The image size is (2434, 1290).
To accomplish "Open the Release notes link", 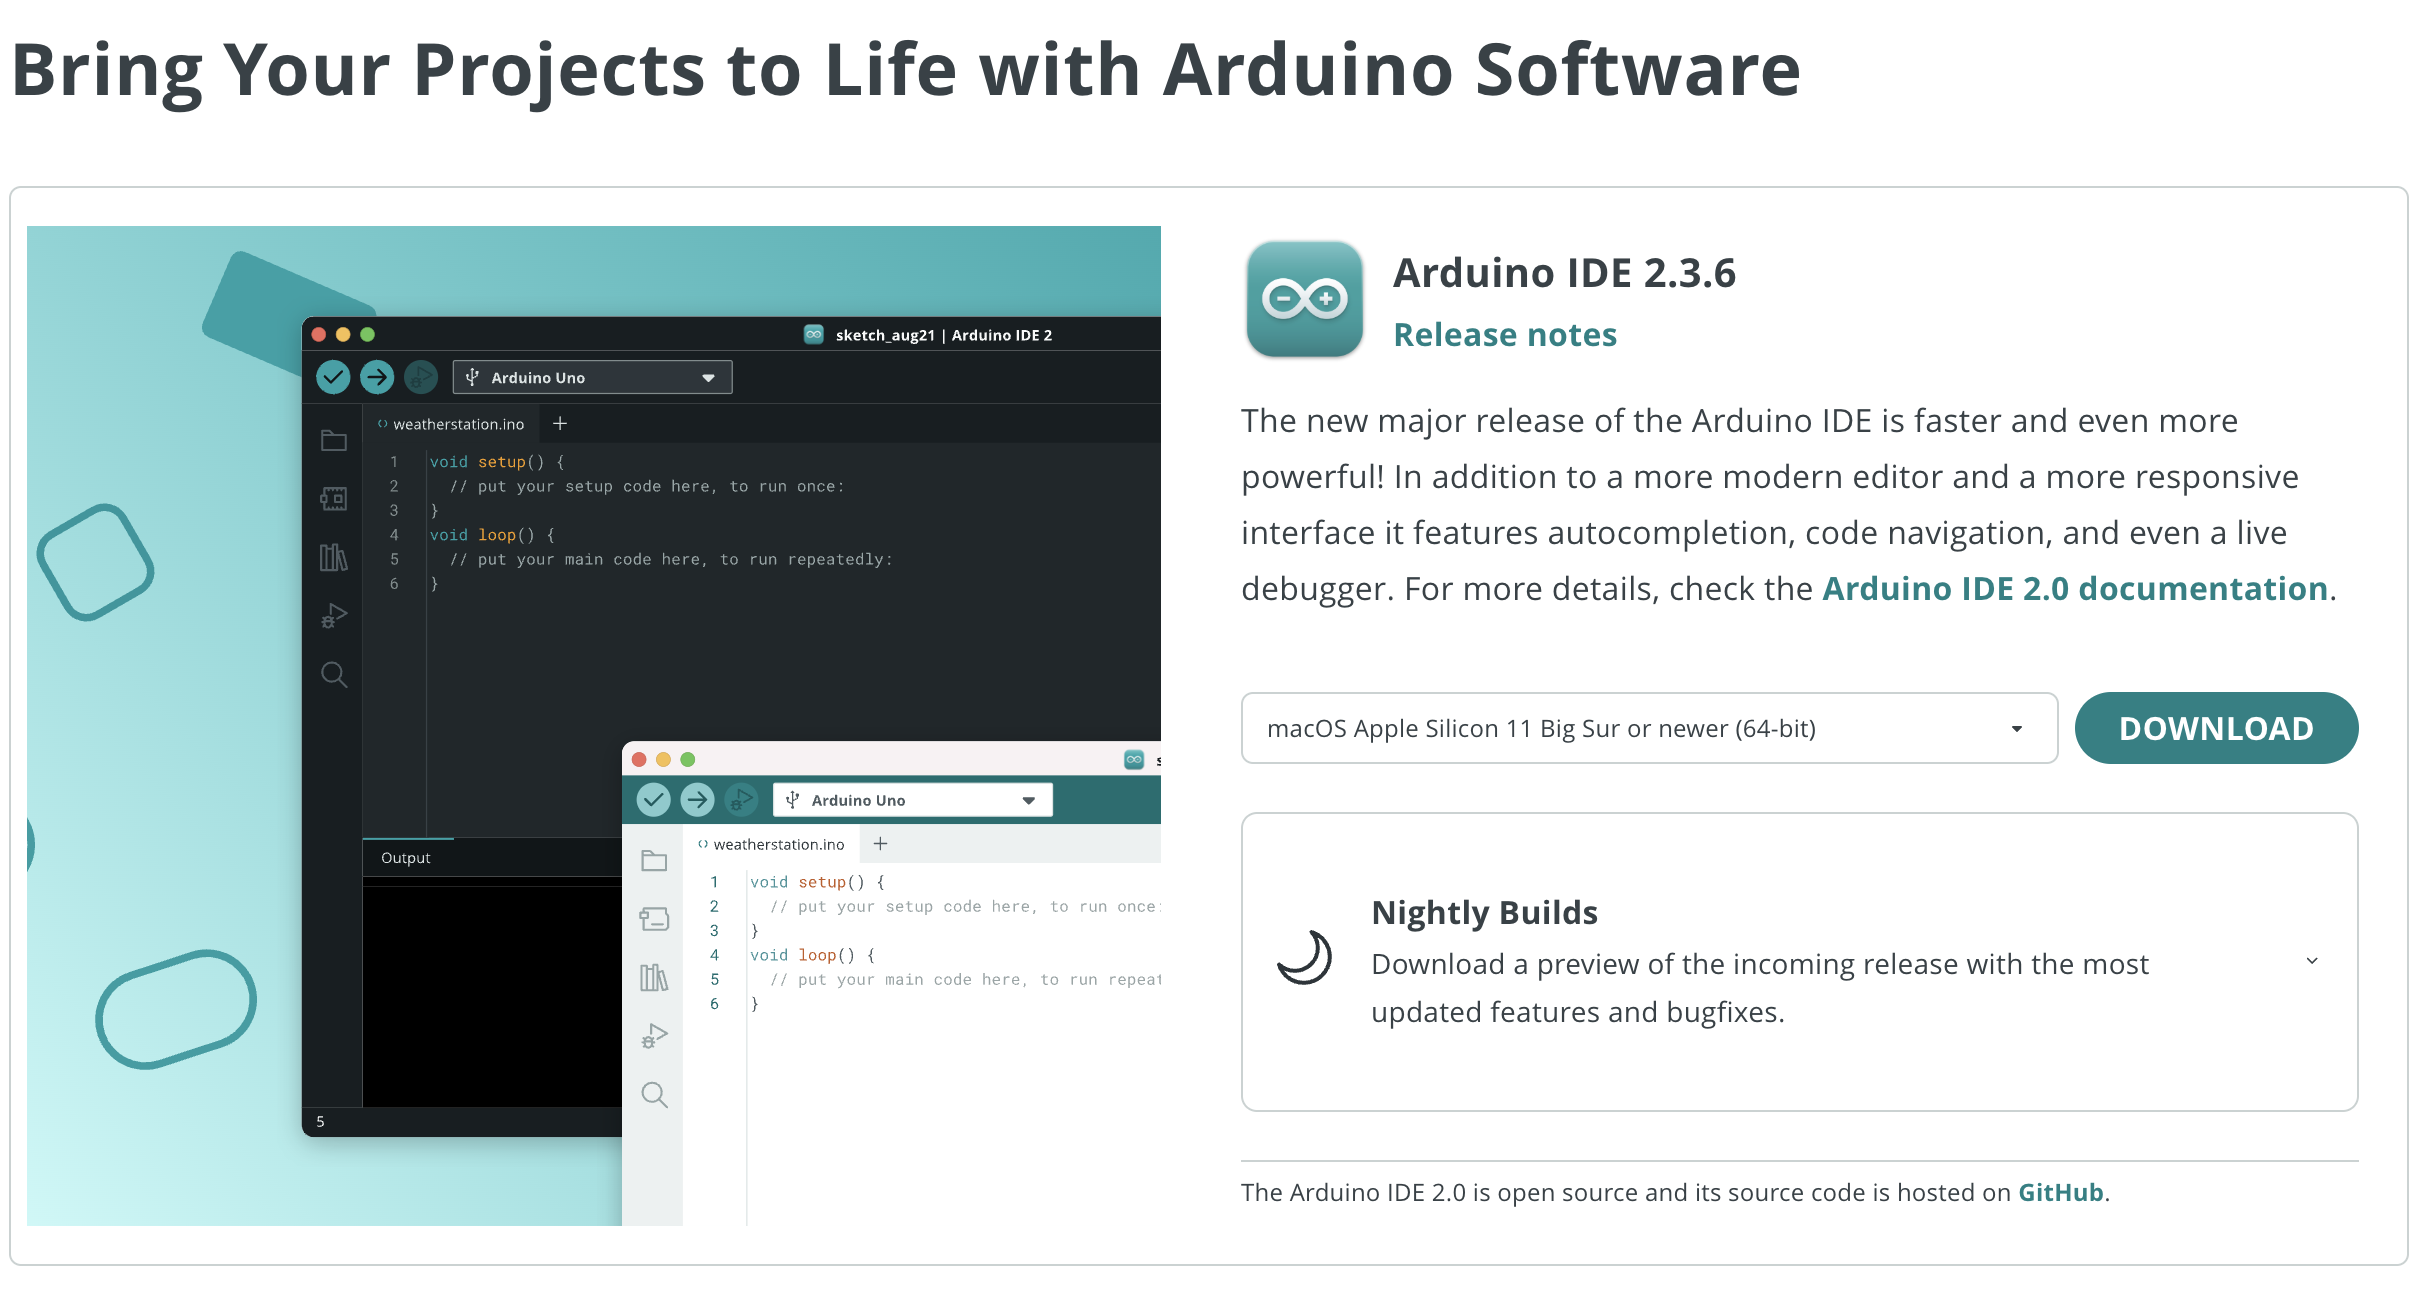I will tap(1504, 334).
